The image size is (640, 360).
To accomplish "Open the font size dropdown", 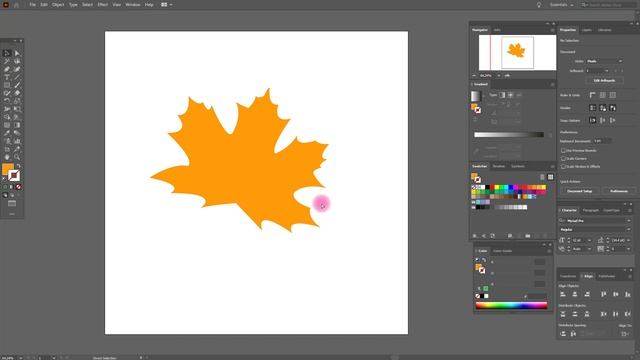I will pos(589,240).
